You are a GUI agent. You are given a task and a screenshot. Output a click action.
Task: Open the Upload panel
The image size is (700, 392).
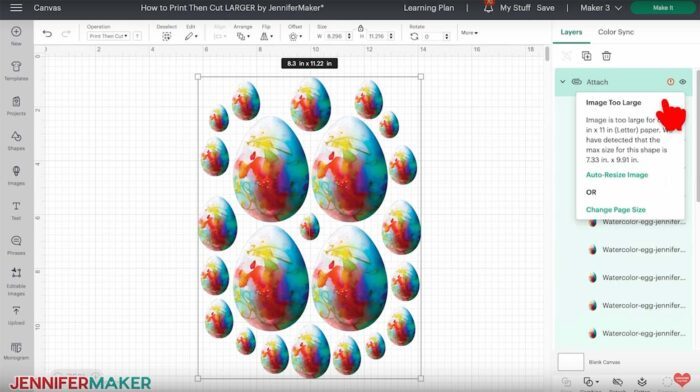(16, 315)
